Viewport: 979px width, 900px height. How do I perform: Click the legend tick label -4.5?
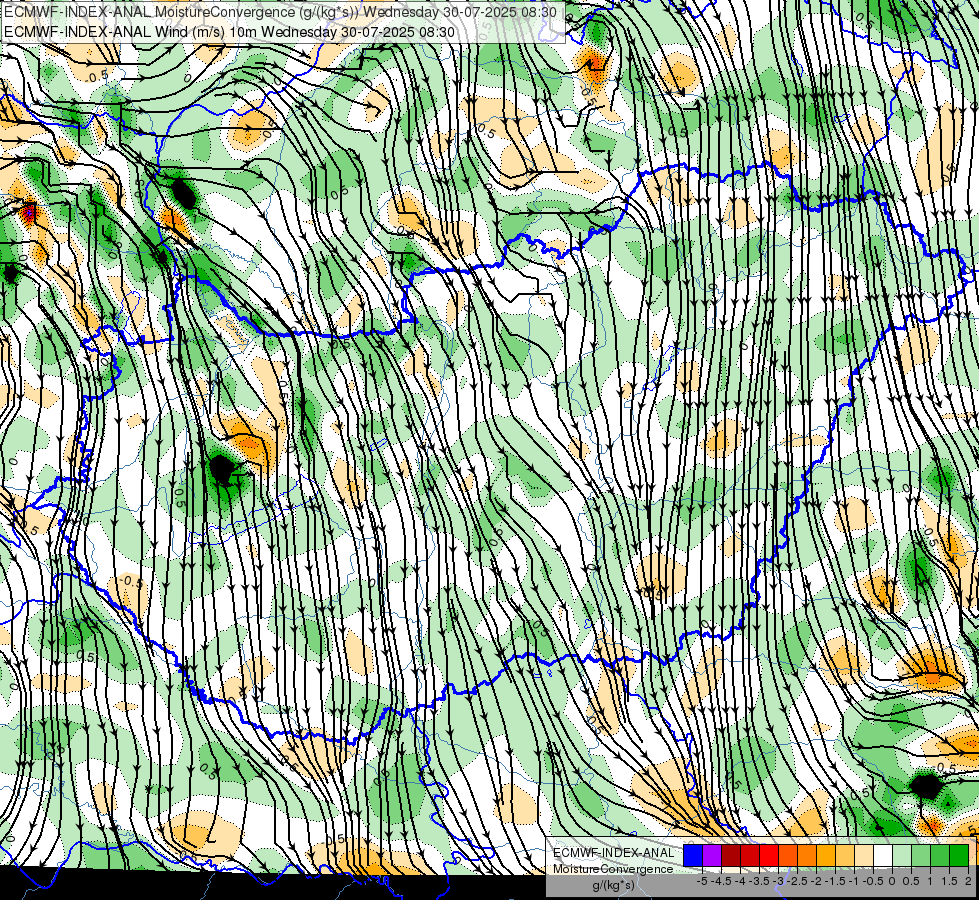pyautogui.click(x=721, y=881)
